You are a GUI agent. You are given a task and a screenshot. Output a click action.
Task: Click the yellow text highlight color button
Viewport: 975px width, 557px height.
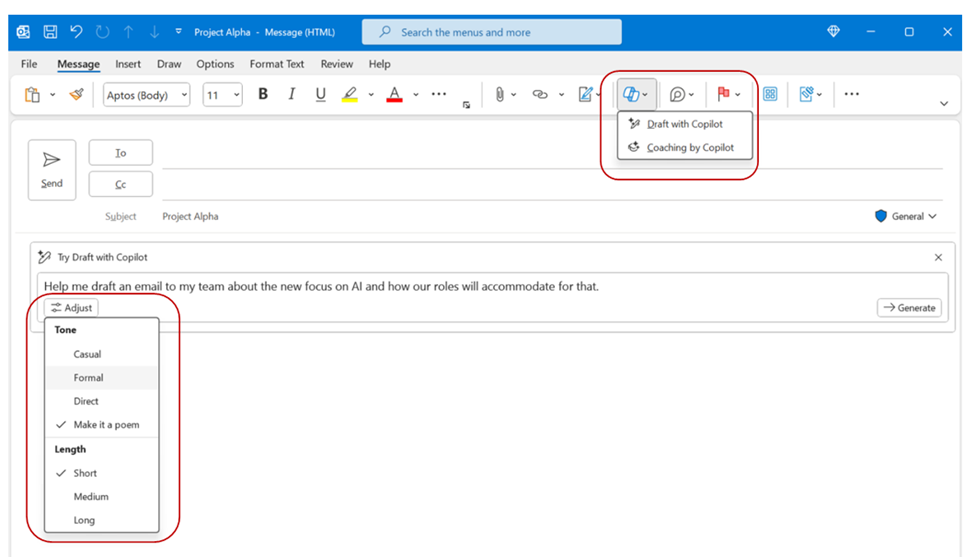349,95
